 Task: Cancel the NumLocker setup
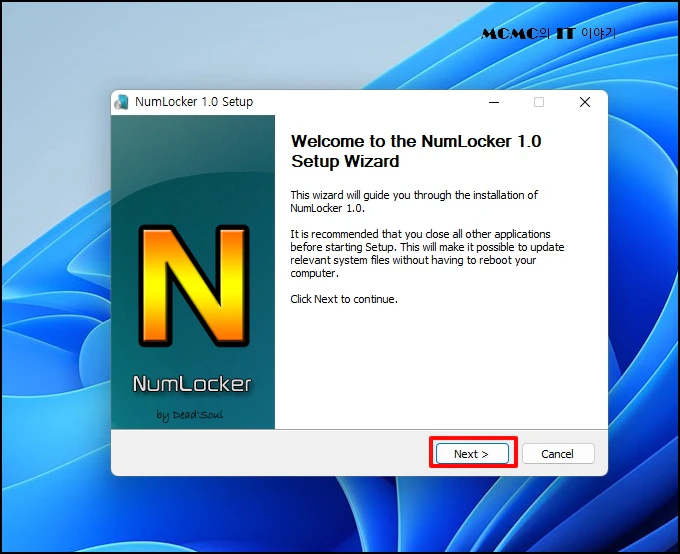point(558,454)
